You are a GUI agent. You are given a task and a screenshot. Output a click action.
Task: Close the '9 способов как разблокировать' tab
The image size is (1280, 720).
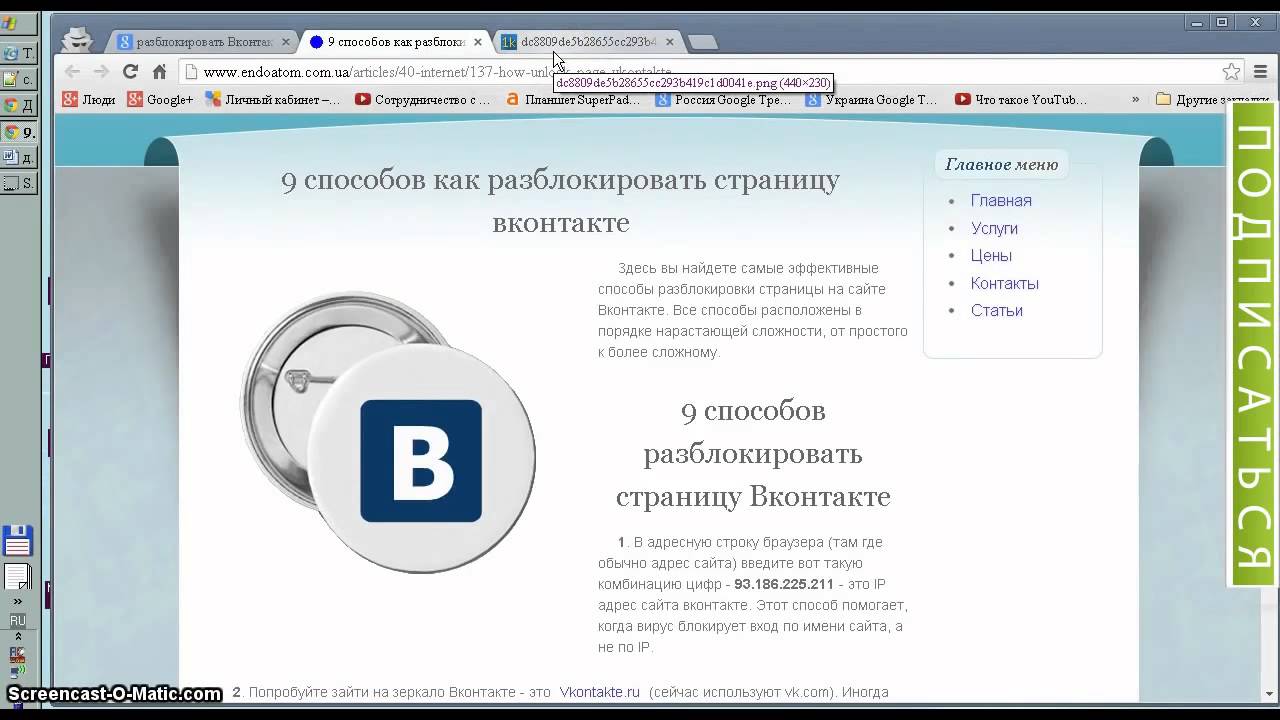[x=478, y=42]
